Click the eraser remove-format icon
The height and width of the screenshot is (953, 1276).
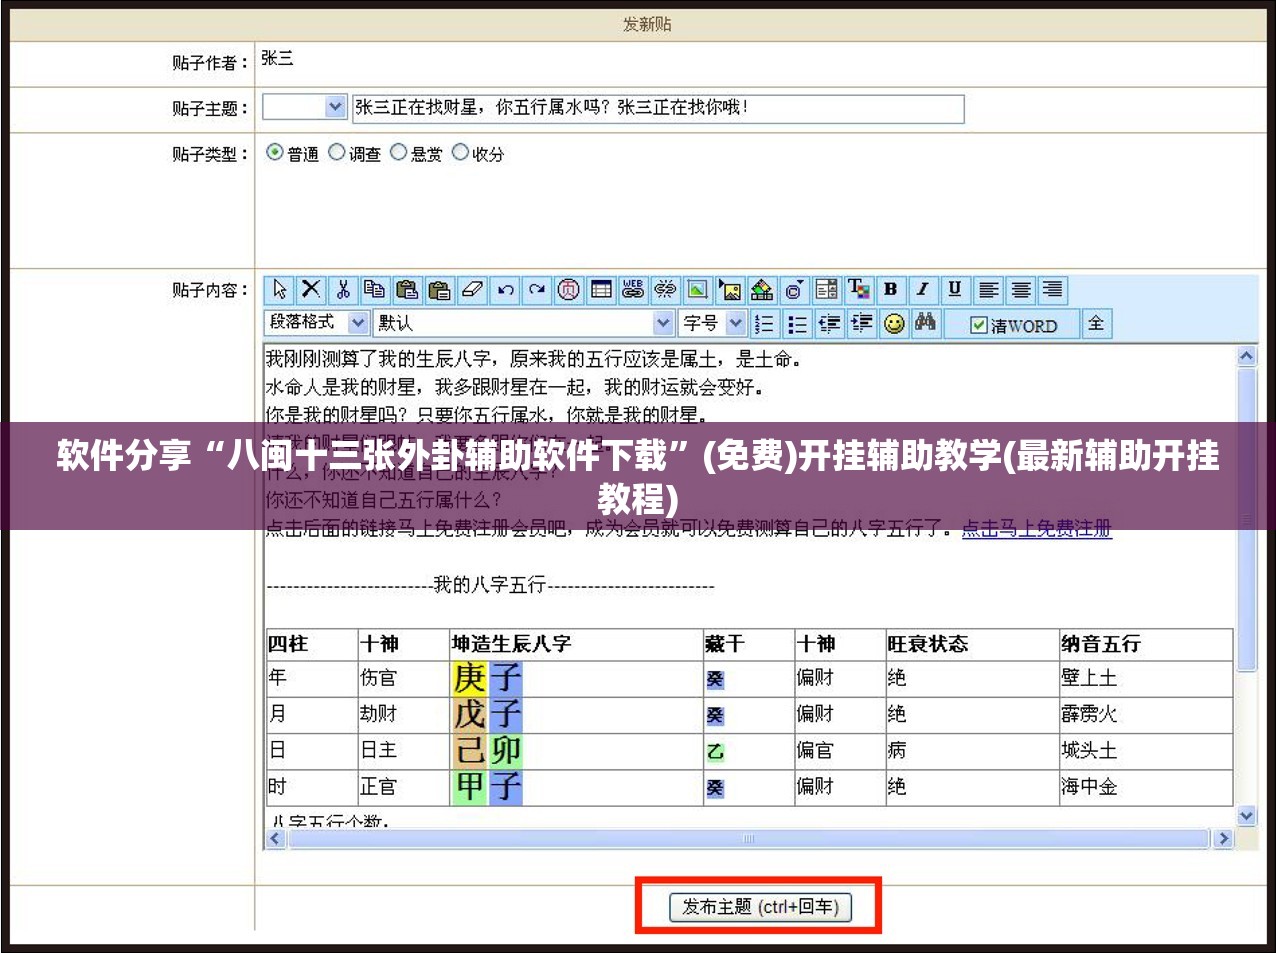(472, 290)
